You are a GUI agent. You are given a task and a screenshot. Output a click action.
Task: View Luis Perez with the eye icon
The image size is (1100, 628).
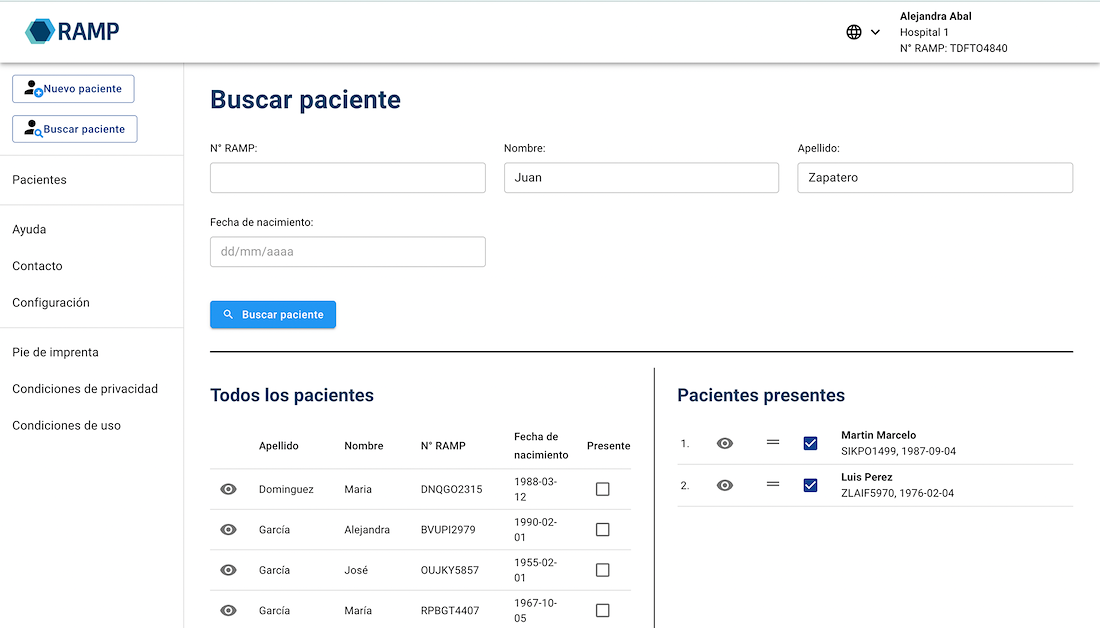[725, 486]
